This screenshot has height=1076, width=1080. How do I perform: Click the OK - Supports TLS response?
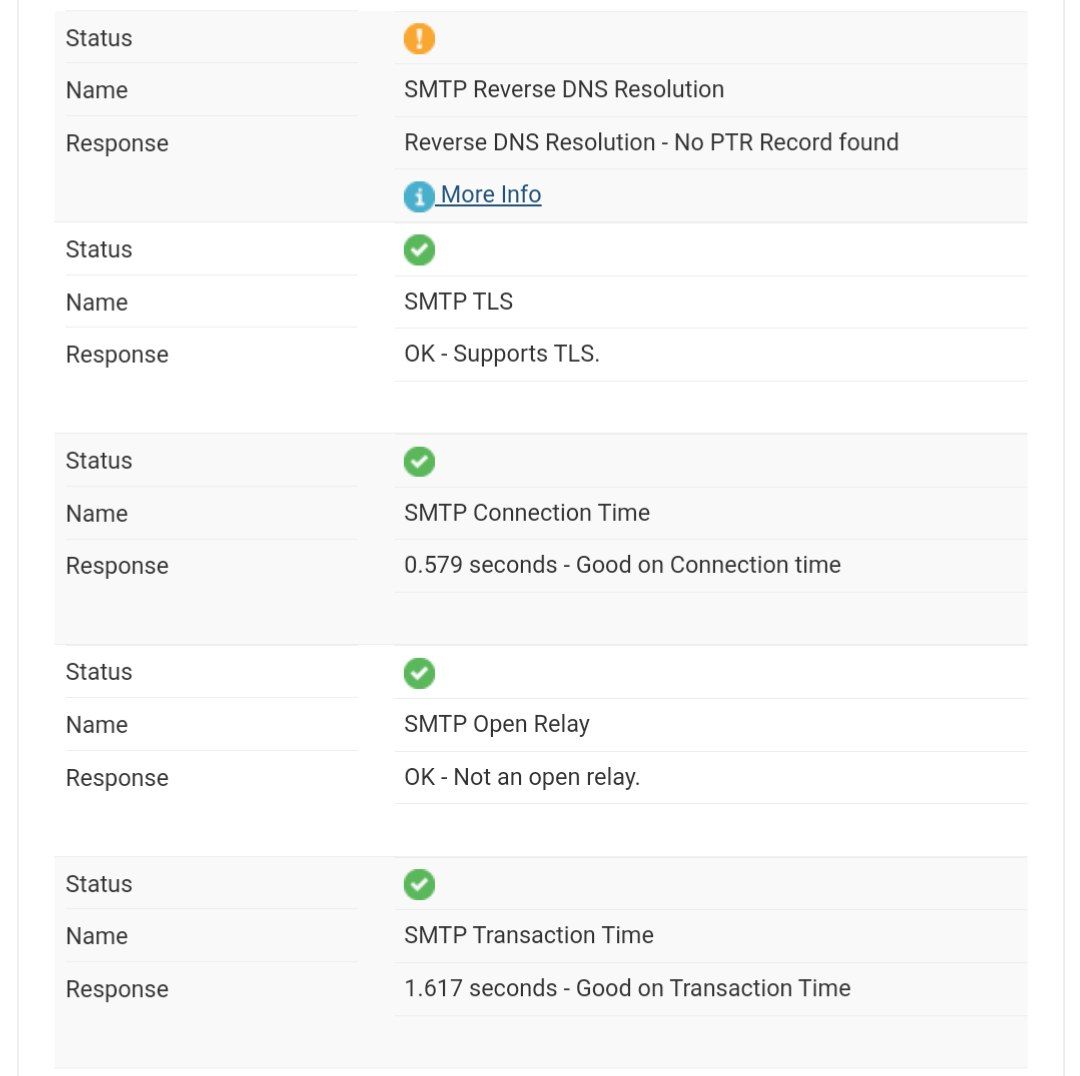502,355
